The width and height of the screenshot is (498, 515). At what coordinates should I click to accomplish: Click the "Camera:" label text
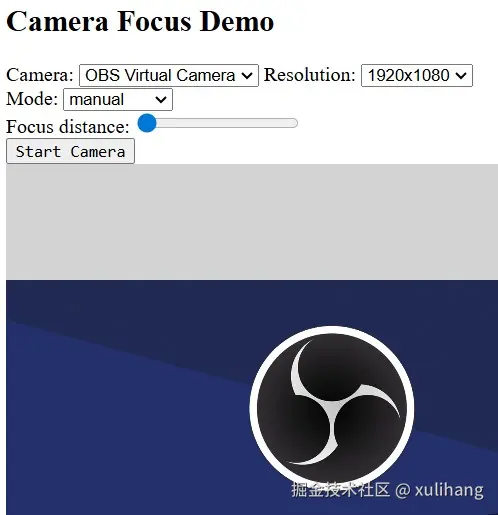(40, 75)
